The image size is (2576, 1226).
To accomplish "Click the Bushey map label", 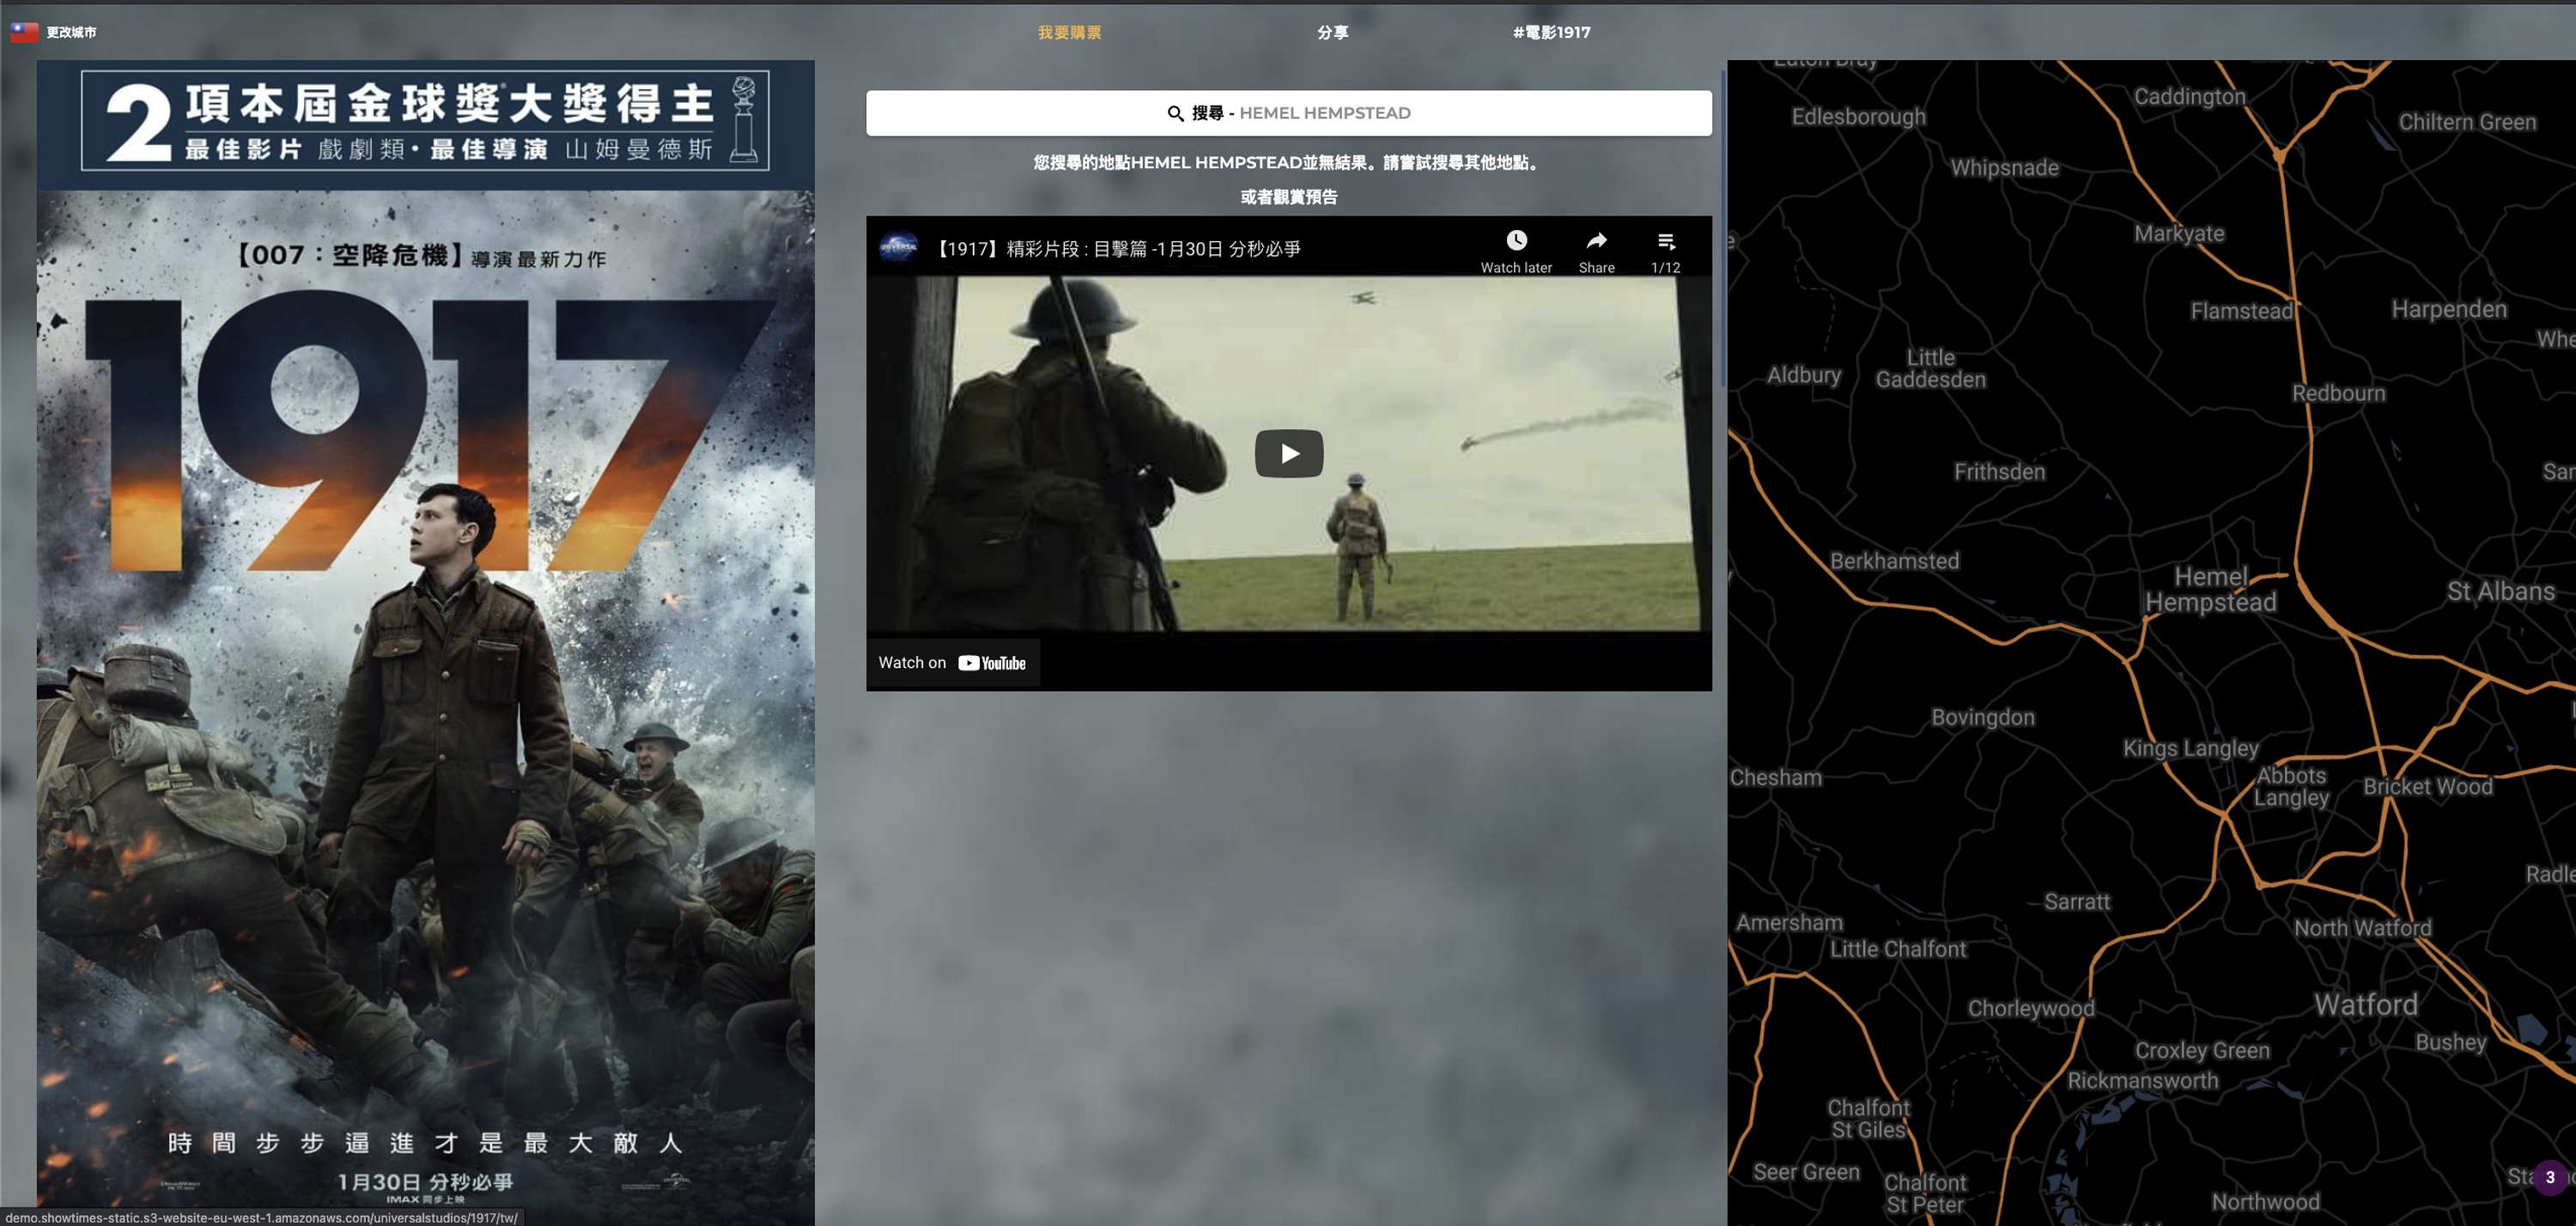I will tap(2450, 1042).
